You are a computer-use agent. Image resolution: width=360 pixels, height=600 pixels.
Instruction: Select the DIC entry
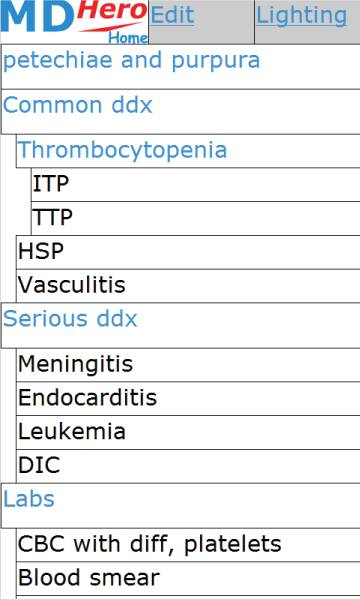tap(188, 466)
